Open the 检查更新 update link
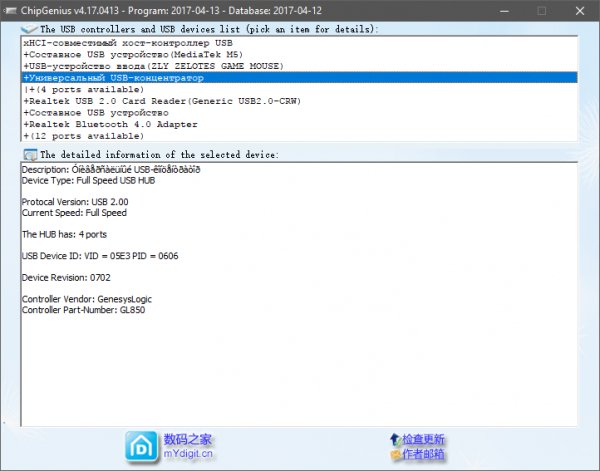Screen dimensions: 600x471 (423, 439)
